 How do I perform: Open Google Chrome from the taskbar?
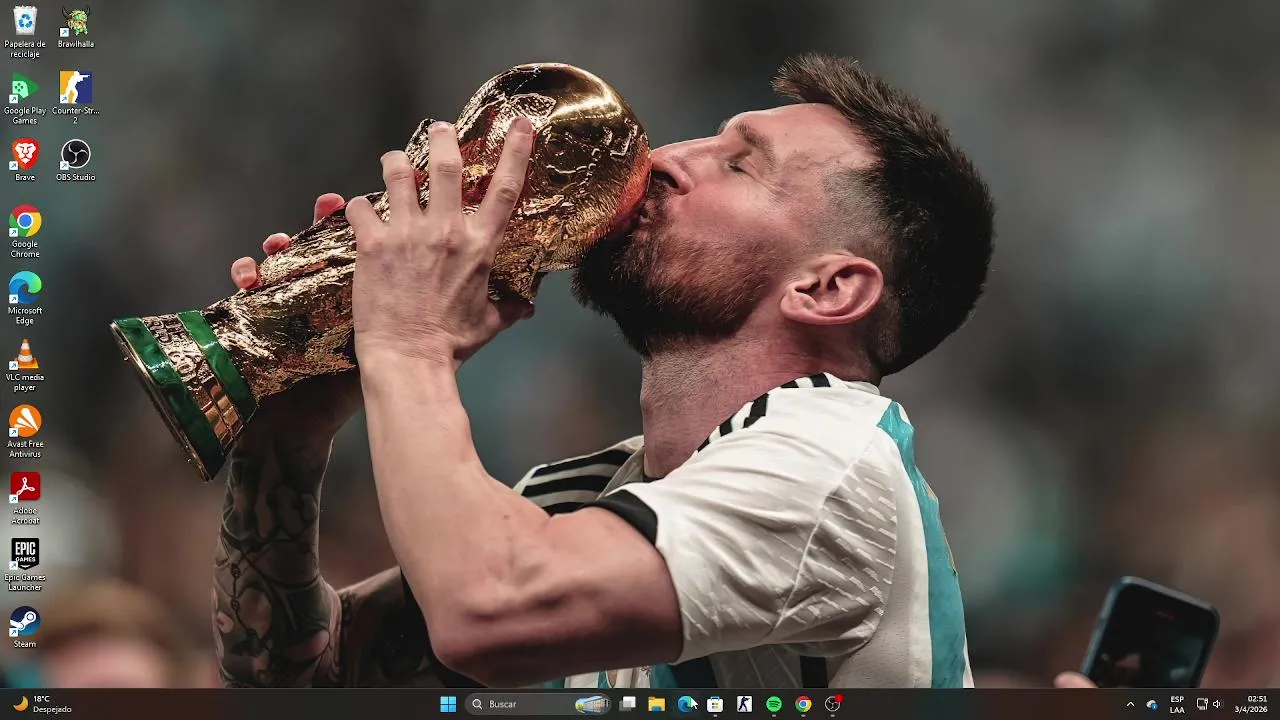[803, 704]
